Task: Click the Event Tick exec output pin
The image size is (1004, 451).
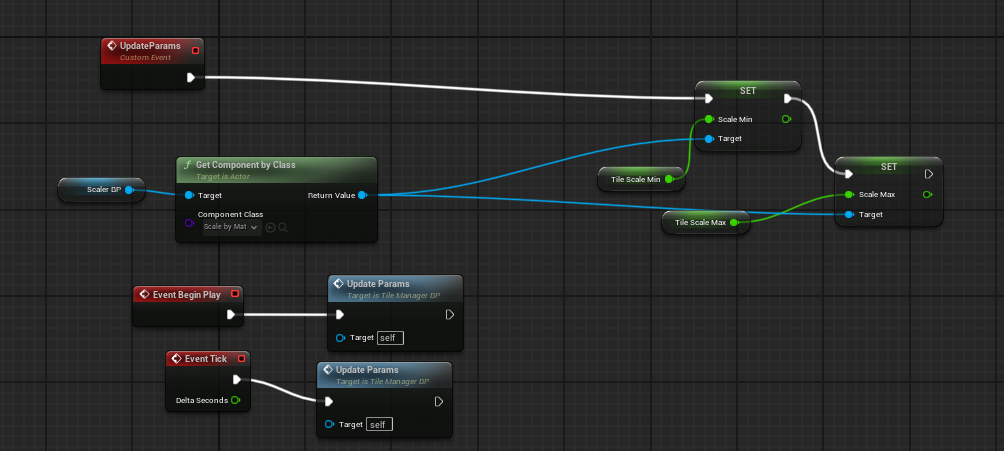Action: (x=237, y=379)
